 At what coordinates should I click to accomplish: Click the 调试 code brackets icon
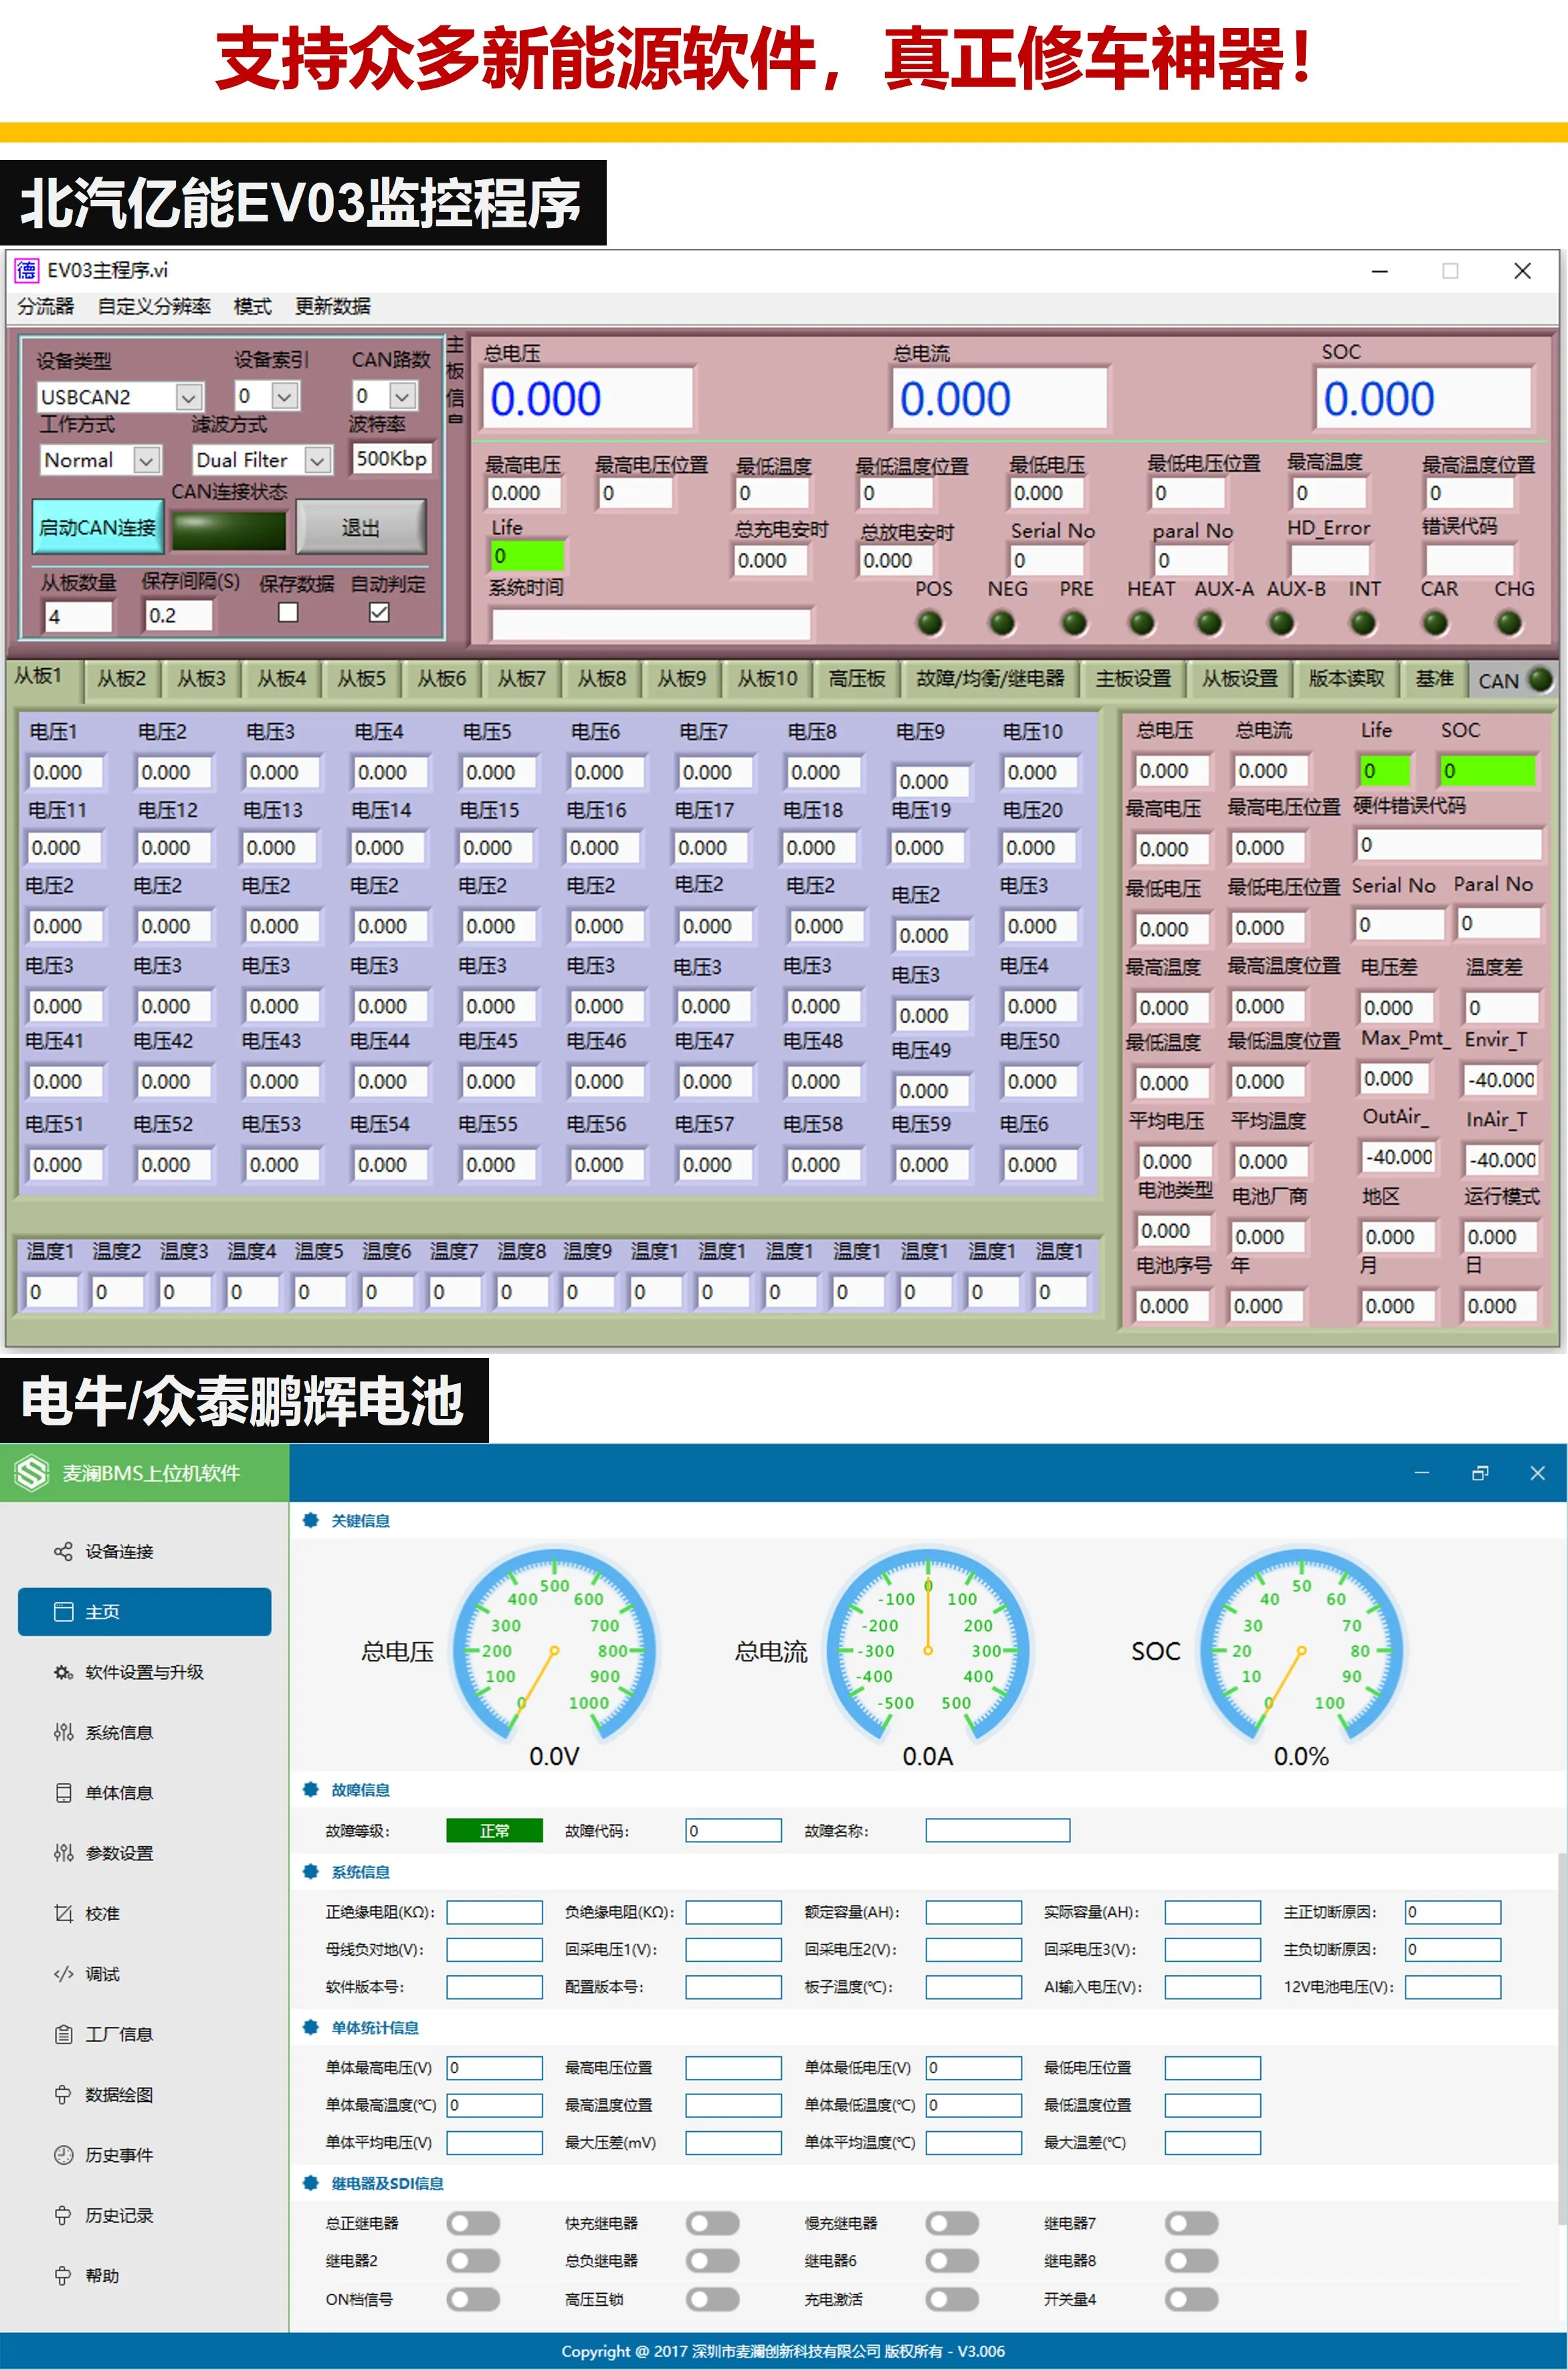pyautogui.click(x=63, y=1973)
